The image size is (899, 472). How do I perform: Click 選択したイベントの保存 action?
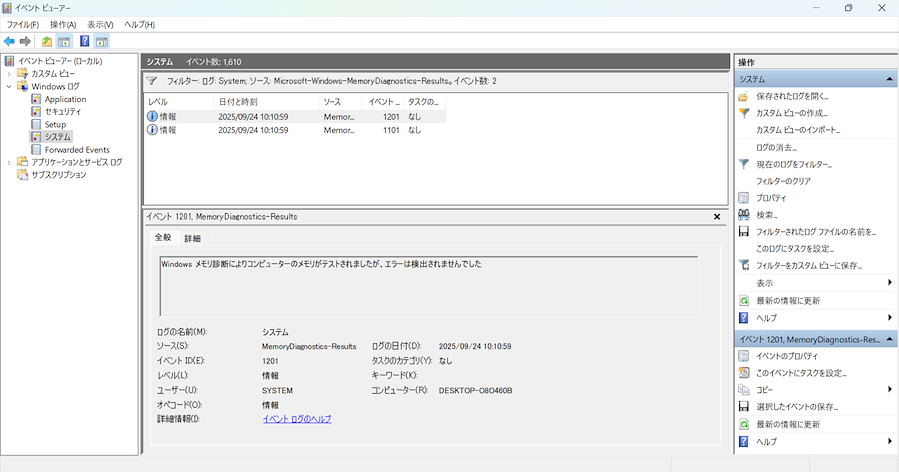point(796,407)
